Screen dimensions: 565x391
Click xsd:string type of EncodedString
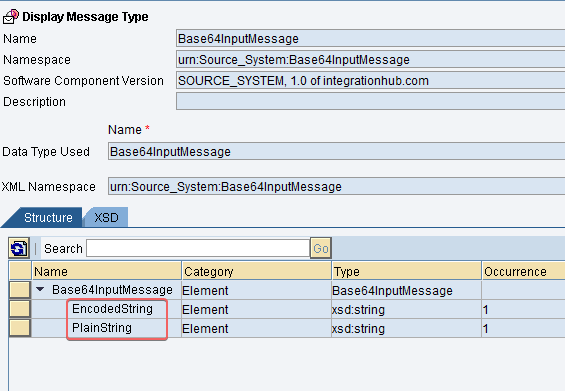click(x=358, y=310)
